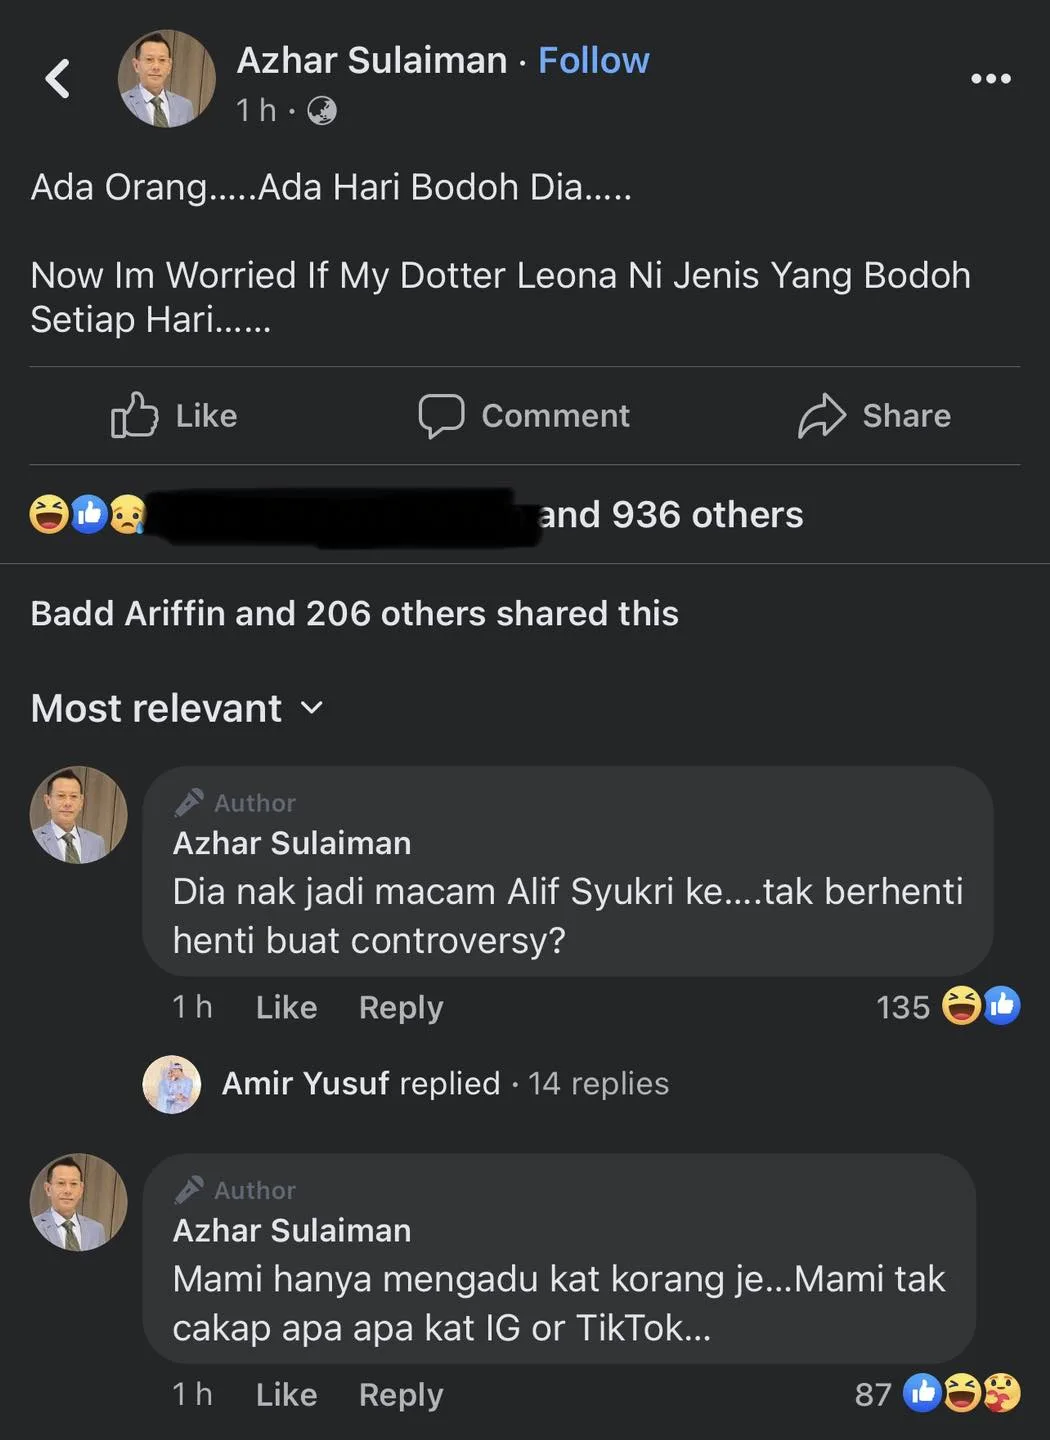Viewport: 1050px width, 1440px height.
Task: Open Amir Yusuf's profile thumbnail
Action: click(x=172, y=1084)
